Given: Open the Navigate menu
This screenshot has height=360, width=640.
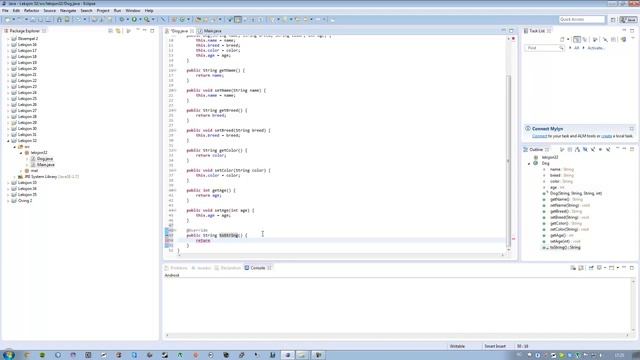Looking at the screenshot, I should tap(68, 11).
